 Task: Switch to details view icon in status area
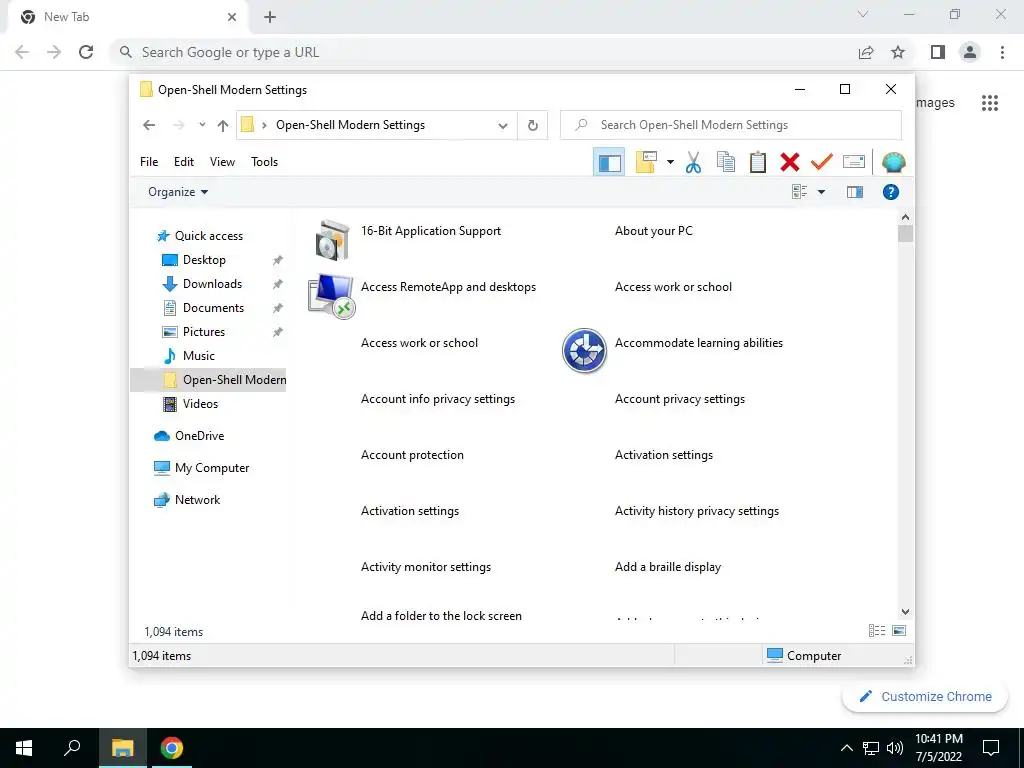[877, 630]
